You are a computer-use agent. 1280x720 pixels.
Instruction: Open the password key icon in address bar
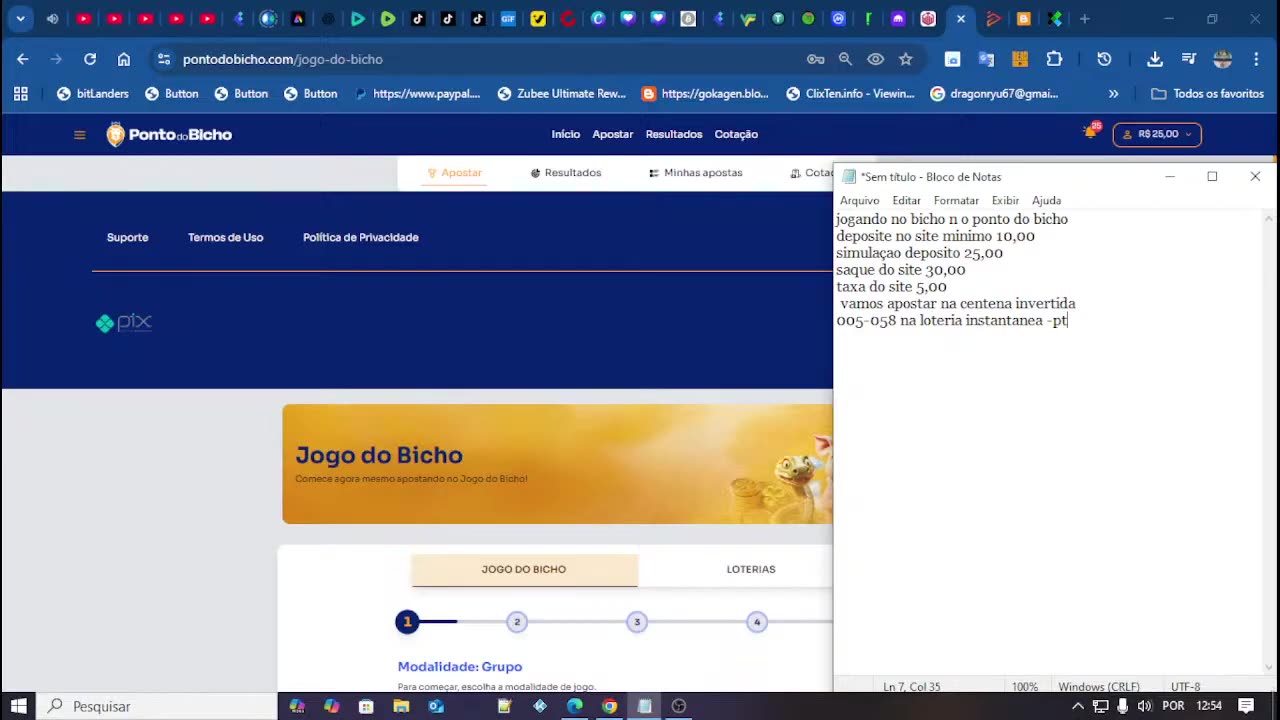click(815, 59)
